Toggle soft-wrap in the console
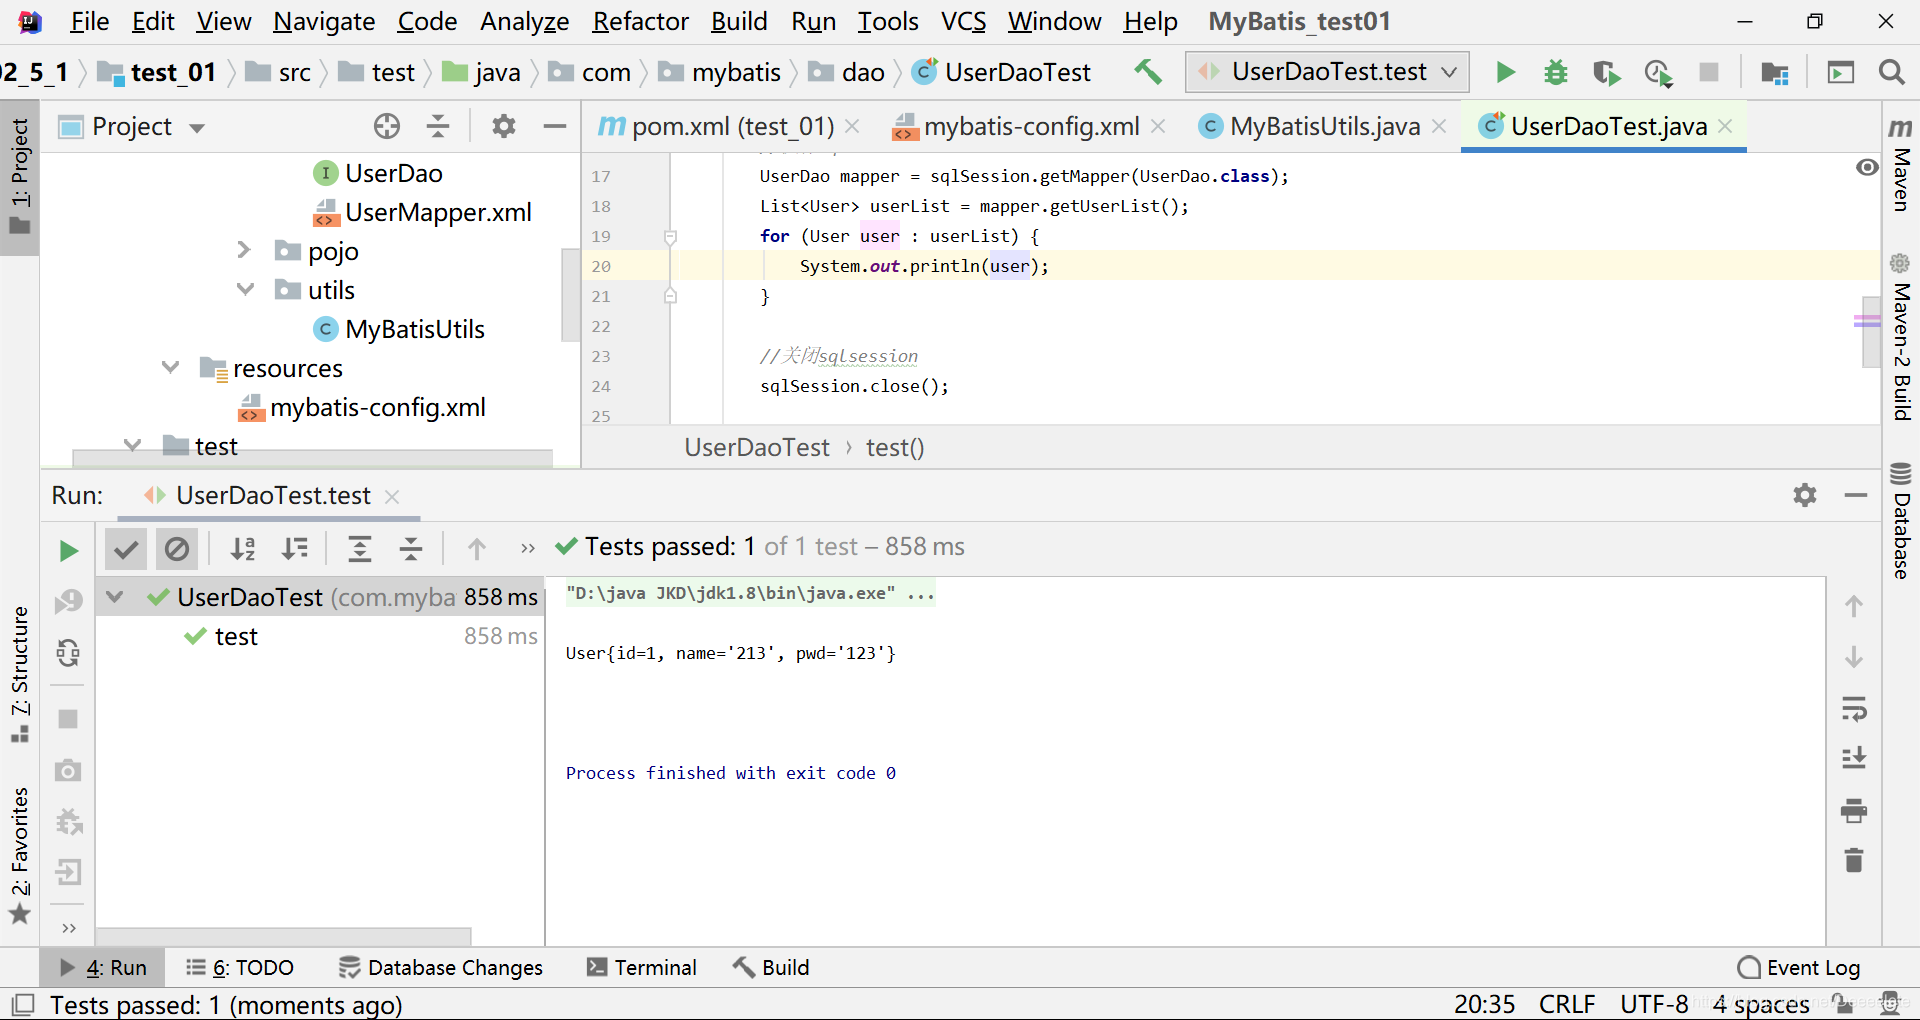This screenshot has height=1020, width=1920. click(1854, 709)
